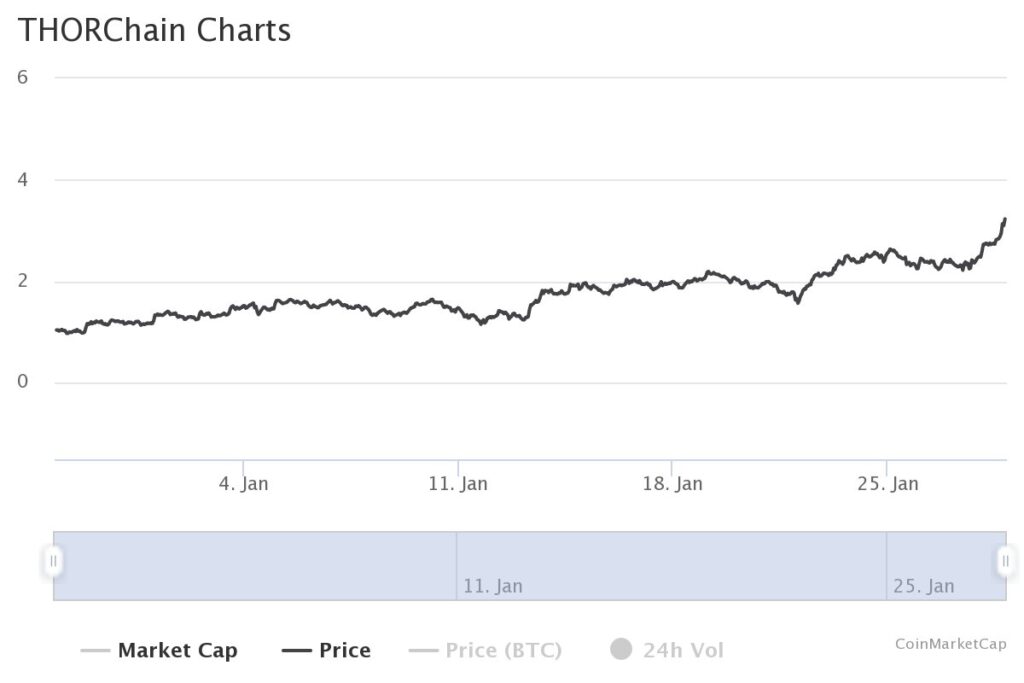Click the Price (BTC) legend line marker
The height and width of the screenshot is (683, 1024).
[423, 651]
